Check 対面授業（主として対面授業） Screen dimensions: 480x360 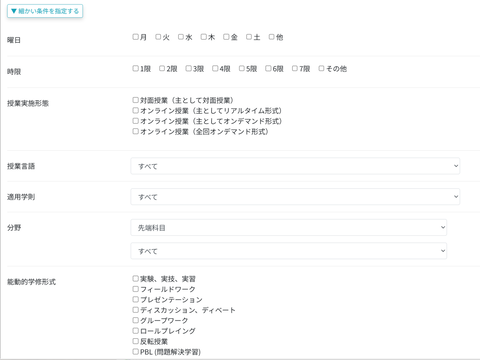click(x=135, y=100)
